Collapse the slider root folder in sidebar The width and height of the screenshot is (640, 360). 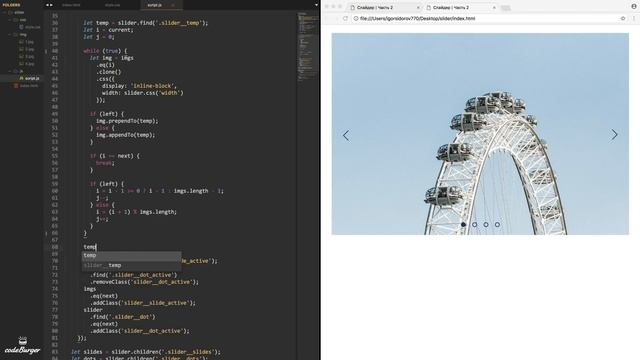[x=4, y=13]
